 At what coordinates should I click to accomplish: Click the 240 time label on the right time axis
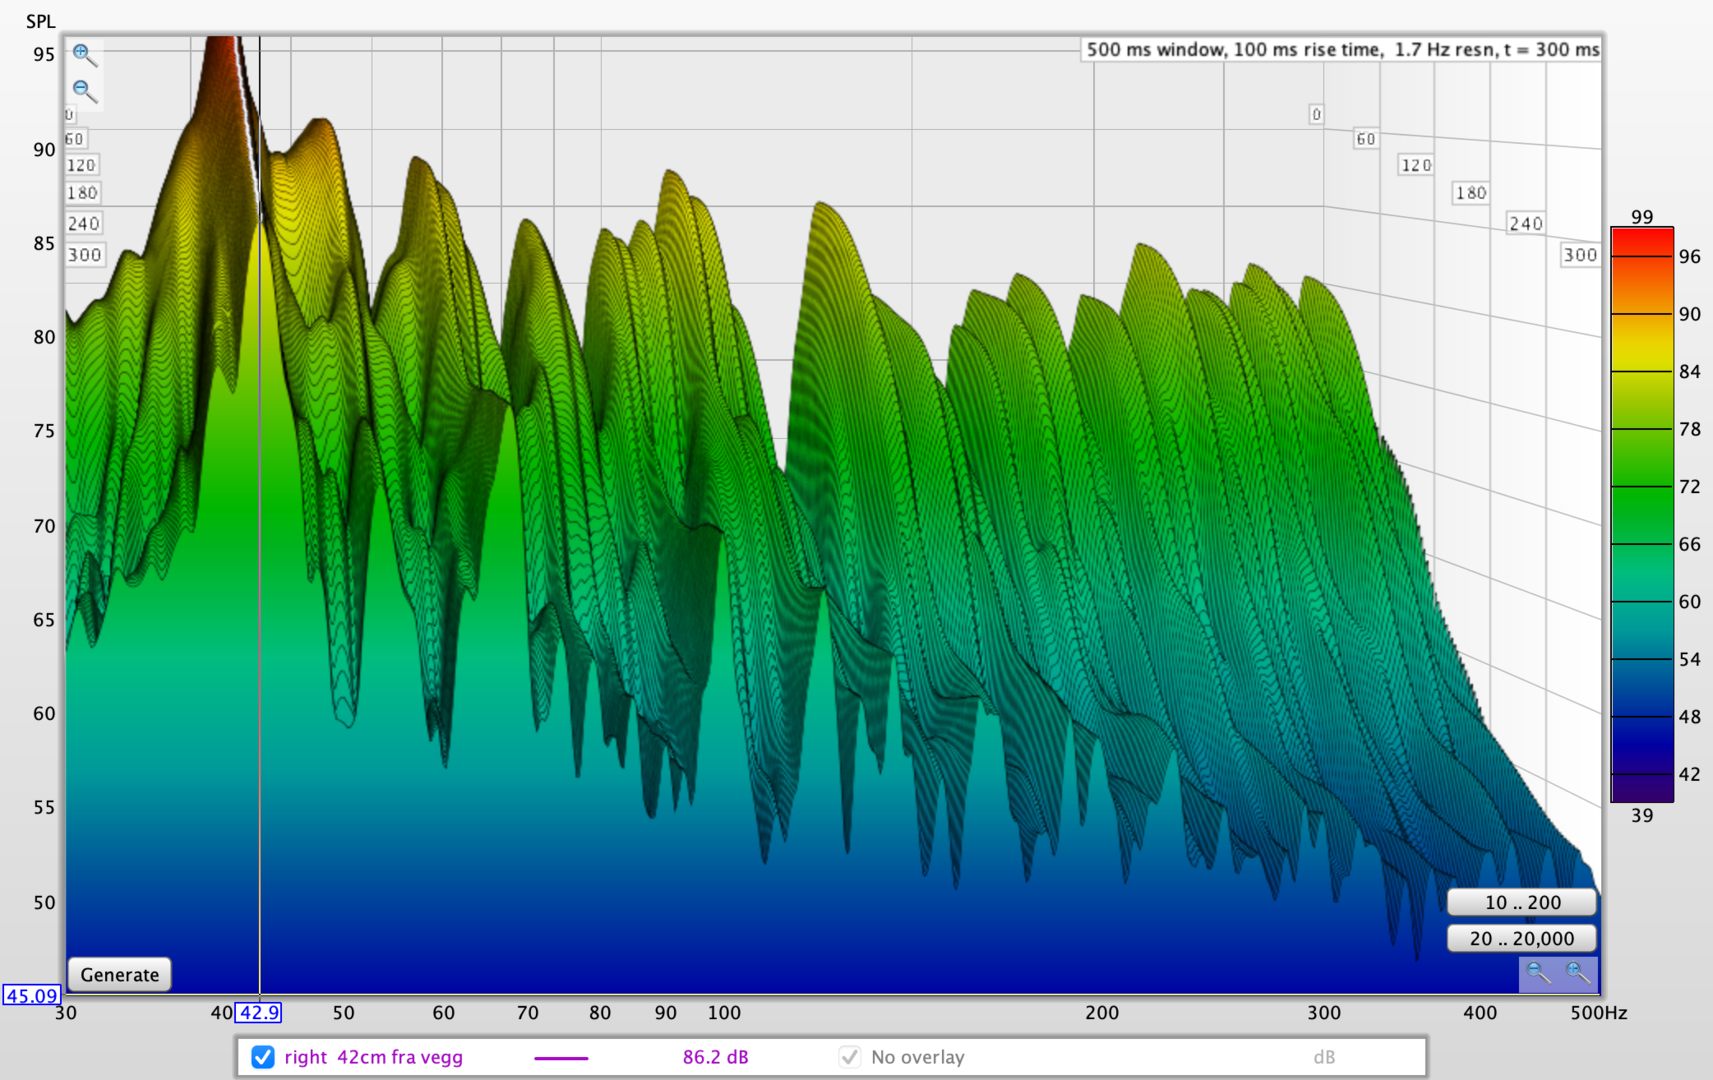[x=1526, y=224]
